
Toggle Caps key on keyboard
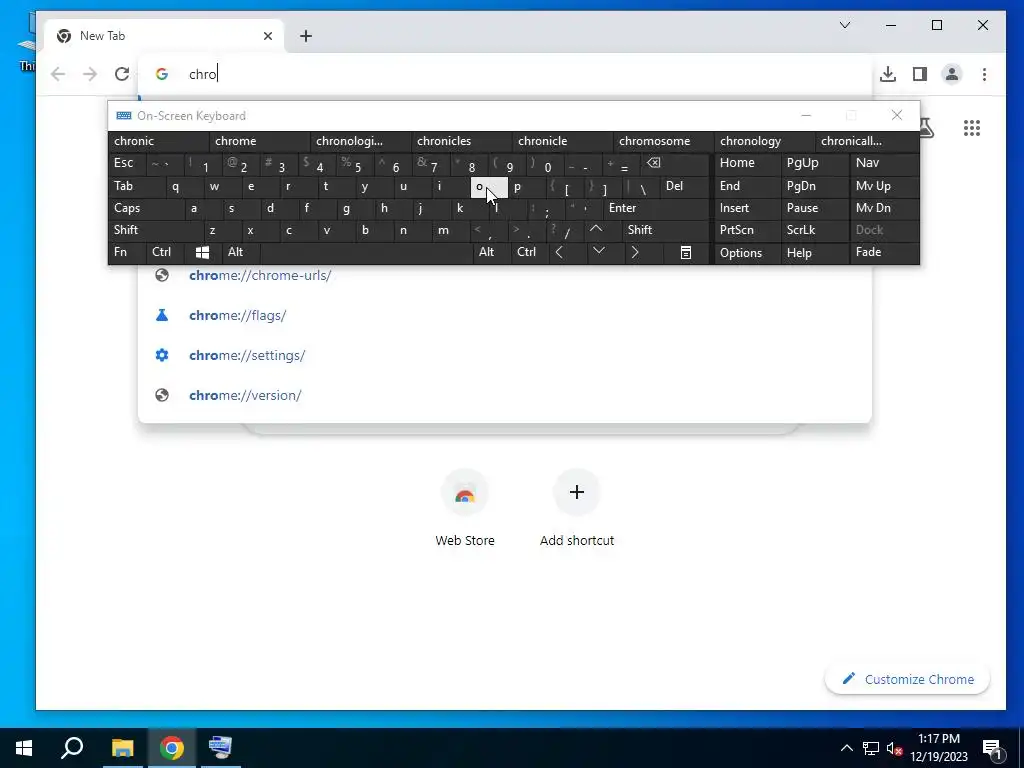click(145, 208)
